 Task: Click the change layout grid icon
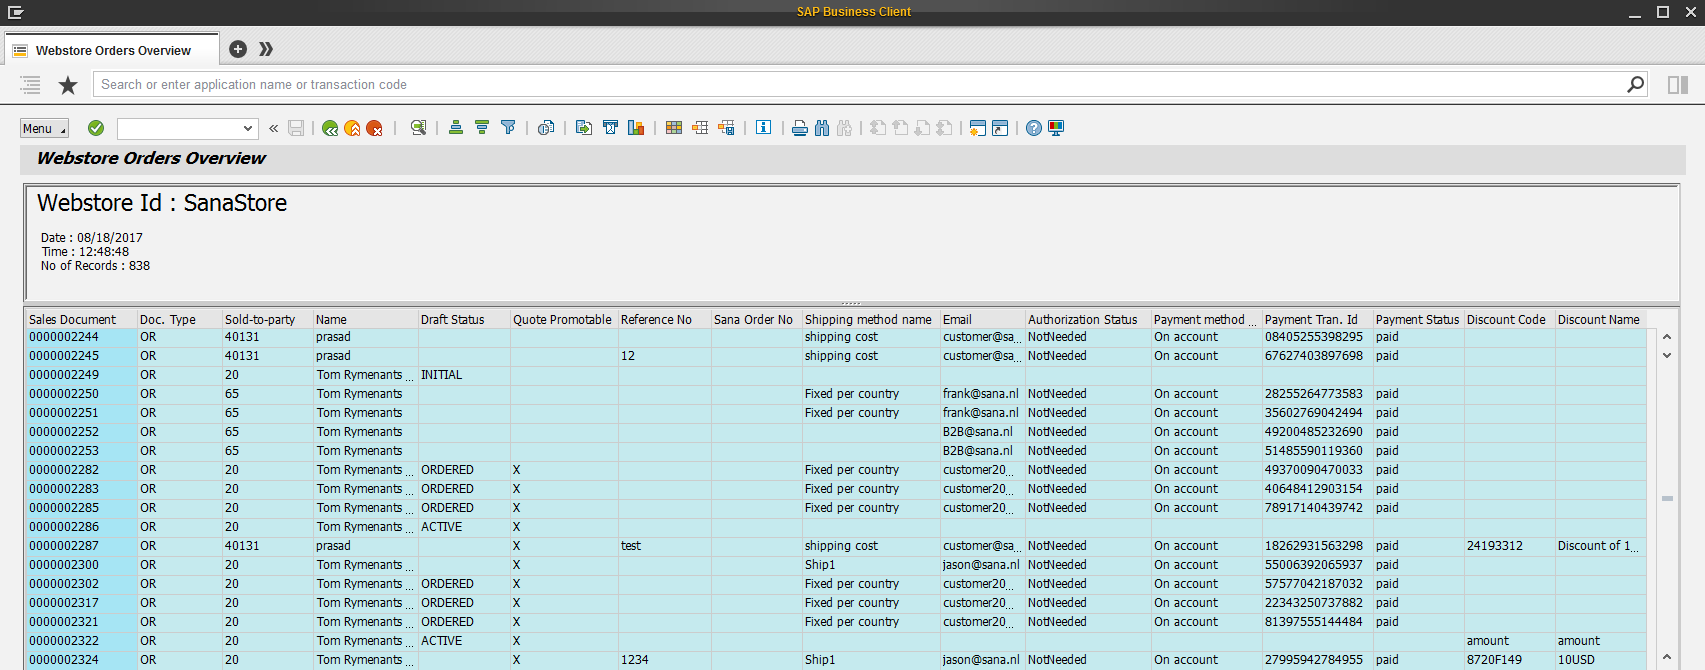[x=674, y=128]
